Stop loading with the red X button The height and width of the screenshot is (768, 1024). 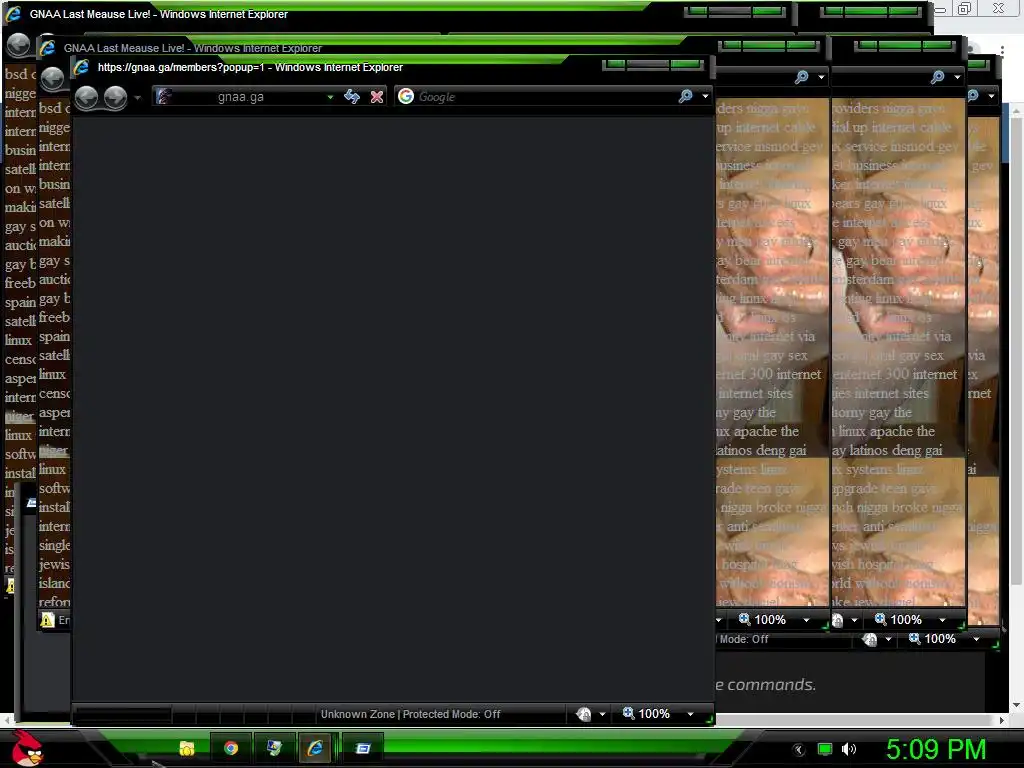tap(377, 97)
